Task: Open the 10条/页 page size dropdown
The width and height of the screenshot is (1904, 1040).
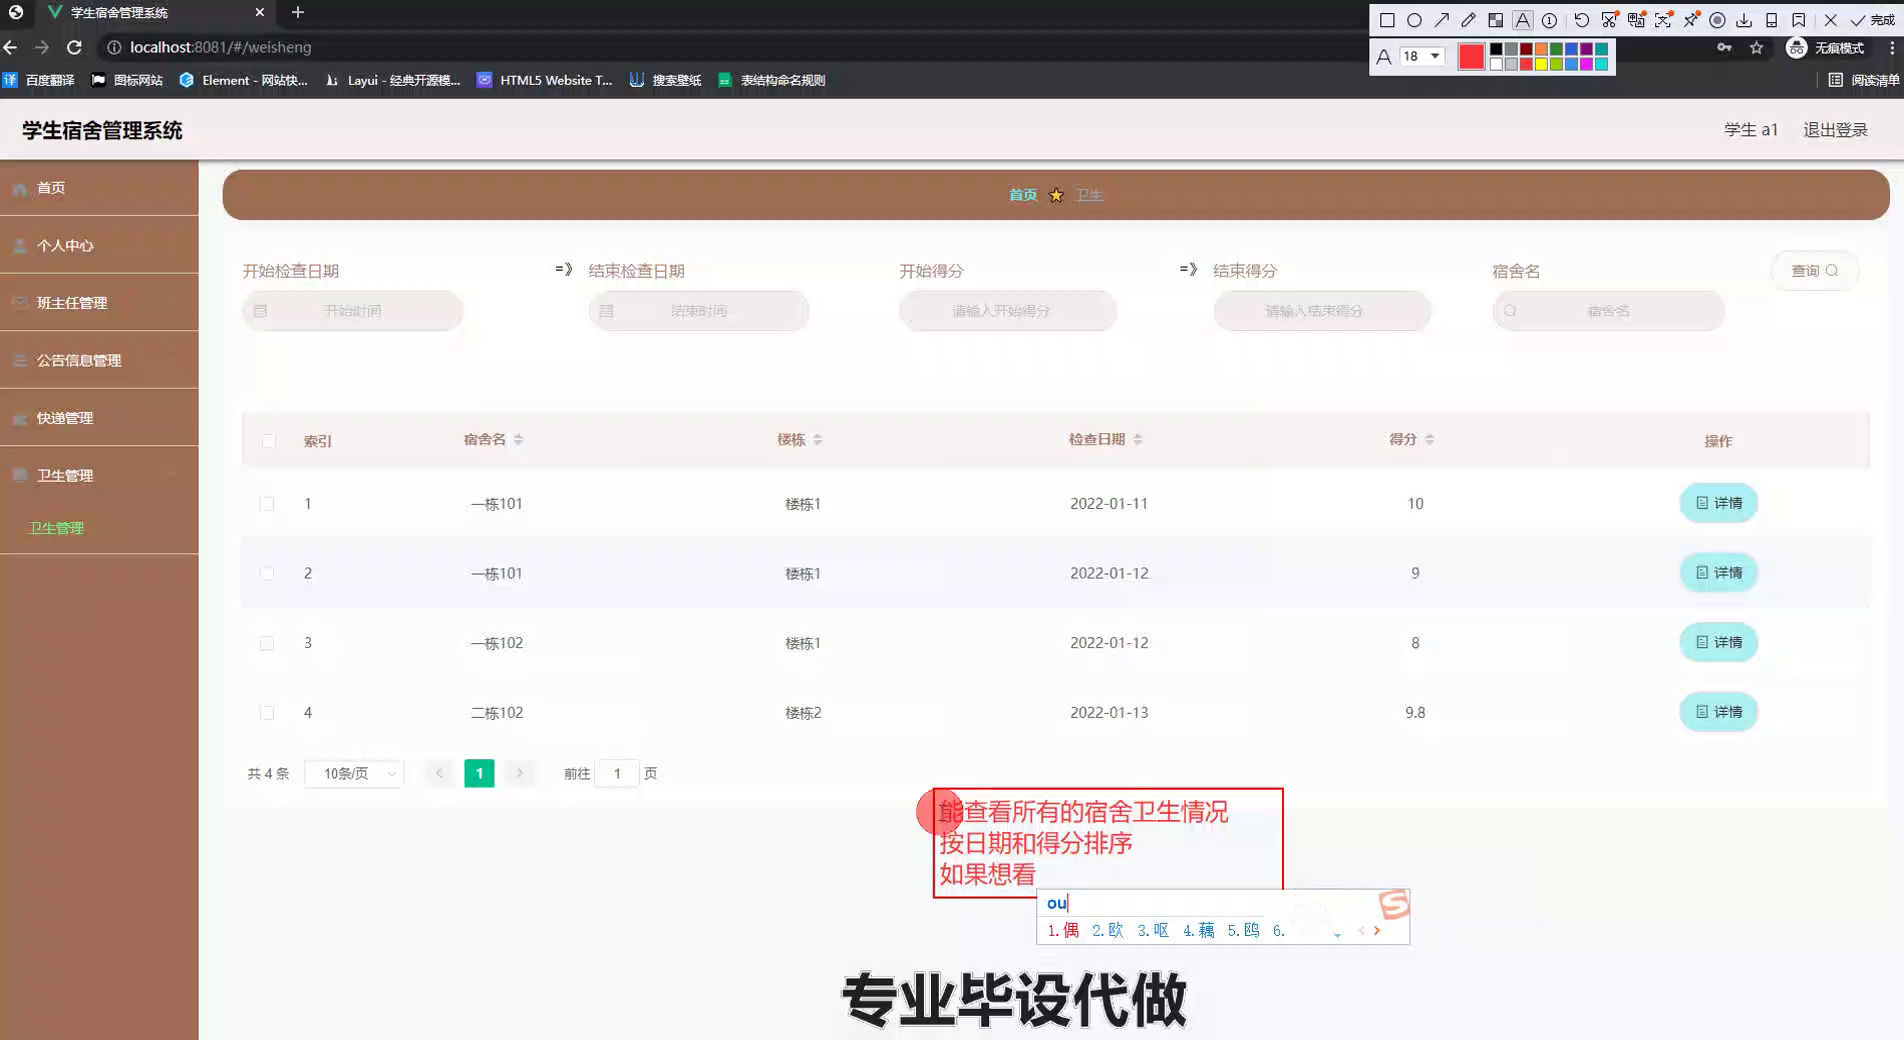Action: (354, 773)
